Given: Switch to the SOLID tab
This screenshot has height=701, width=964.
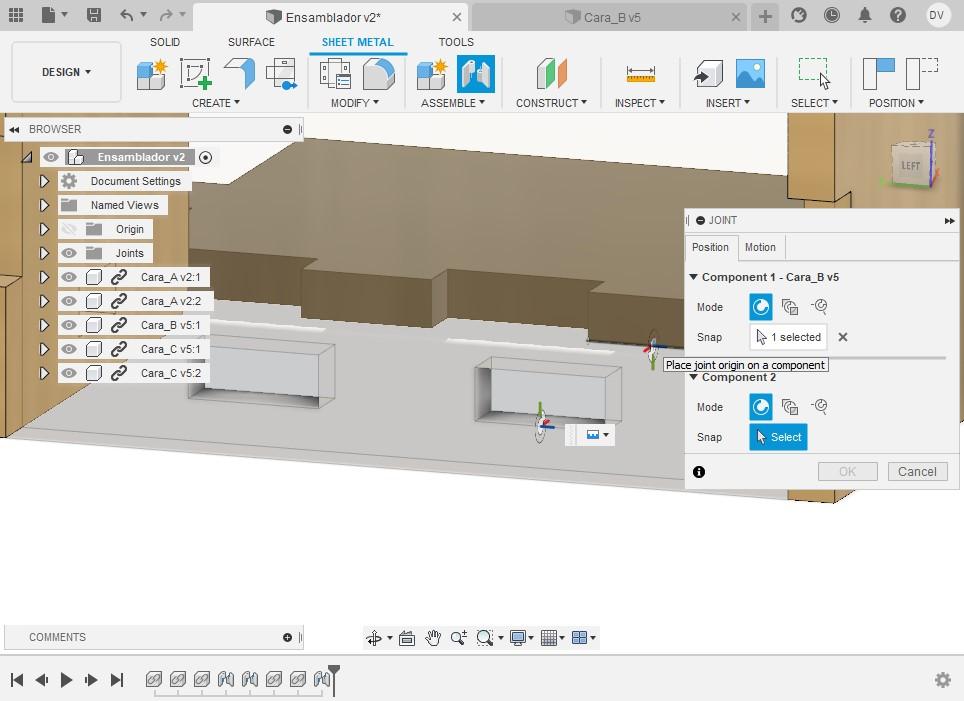Looking at the screenshot, I should [x=165, y=42].
